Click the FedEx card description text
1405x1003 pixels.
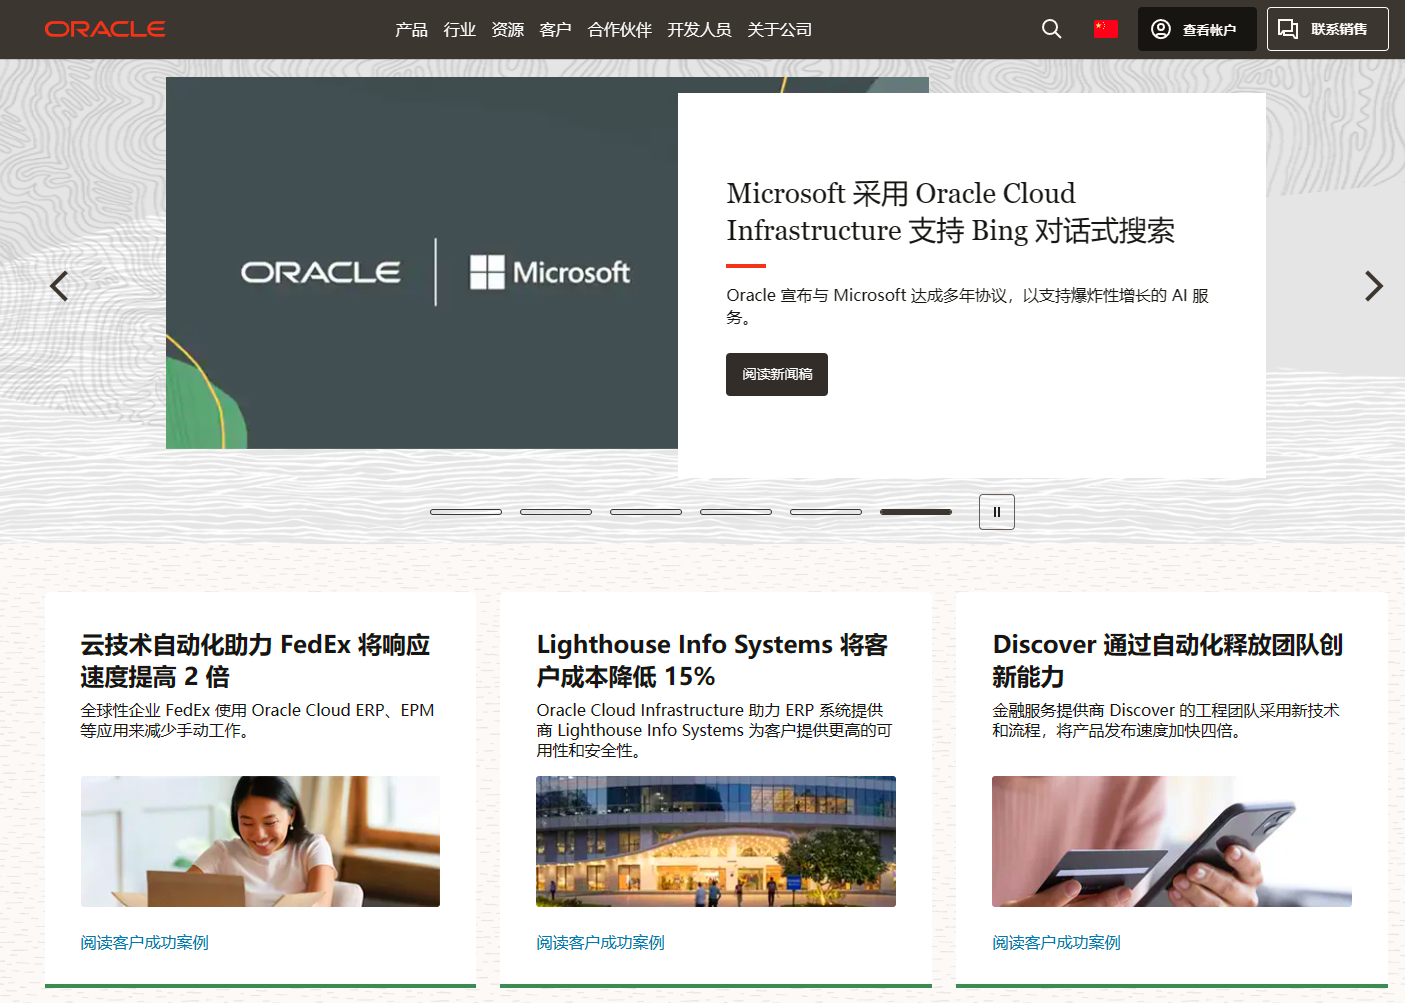pyautogui.click(x=257, y=720)
